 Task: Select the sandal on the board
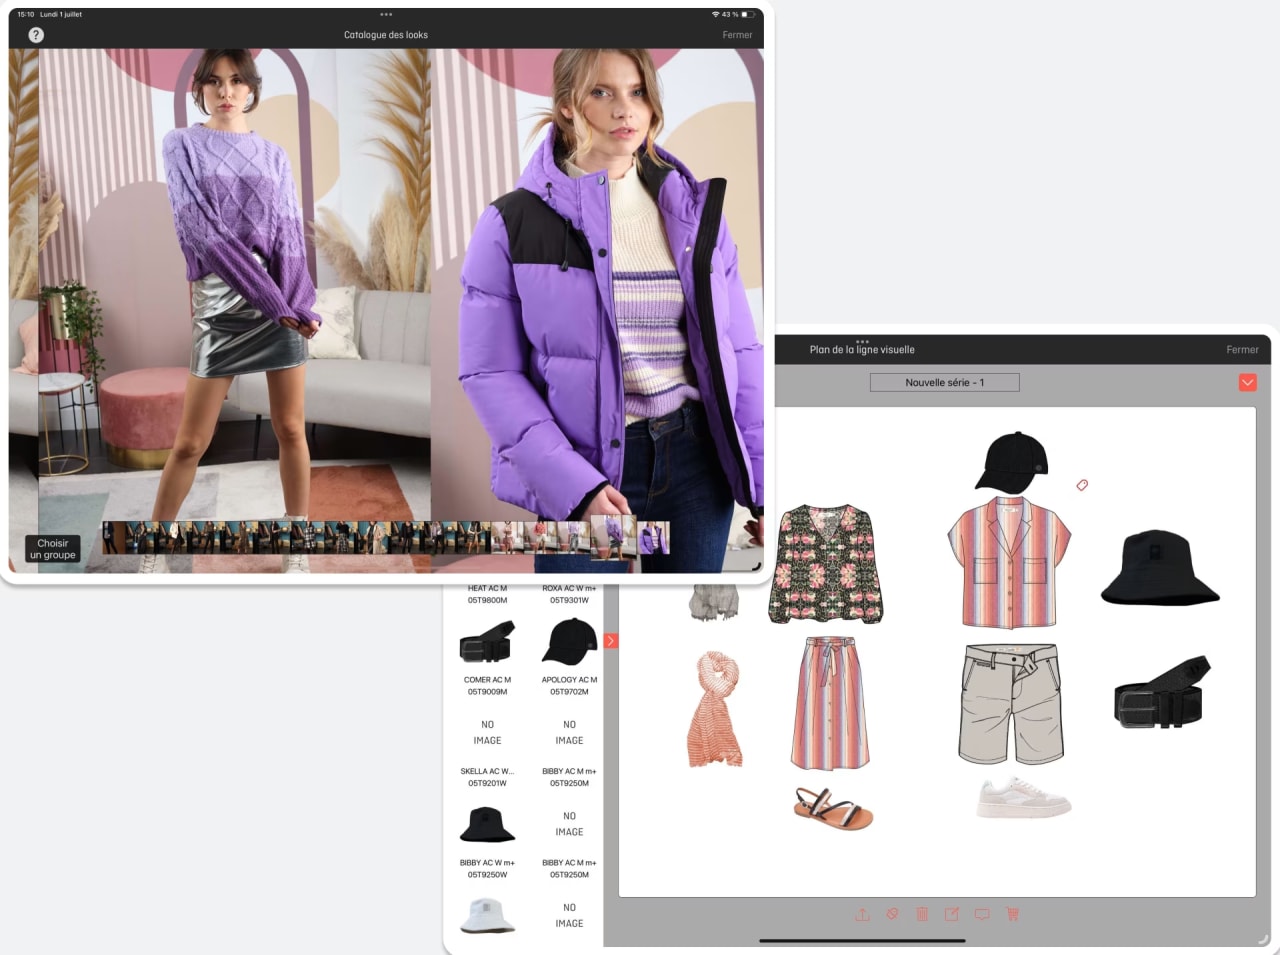[x=834, y=808]
